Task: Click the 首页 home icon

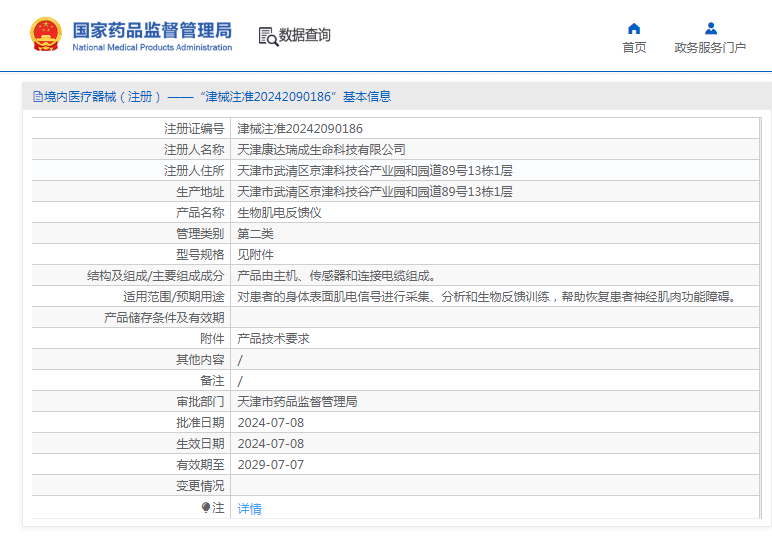Action: click(x=634, y=29)
